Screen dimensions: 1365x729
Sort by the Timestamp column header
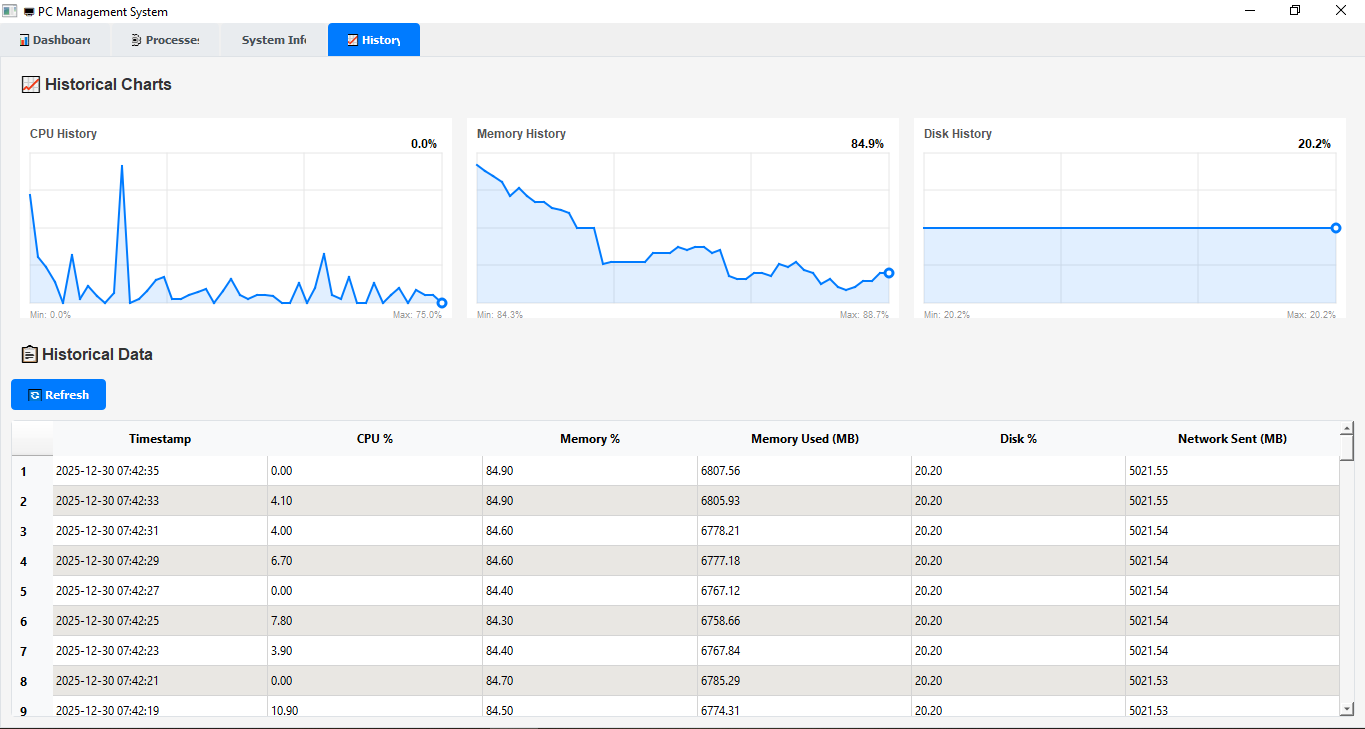click(160, 439)
